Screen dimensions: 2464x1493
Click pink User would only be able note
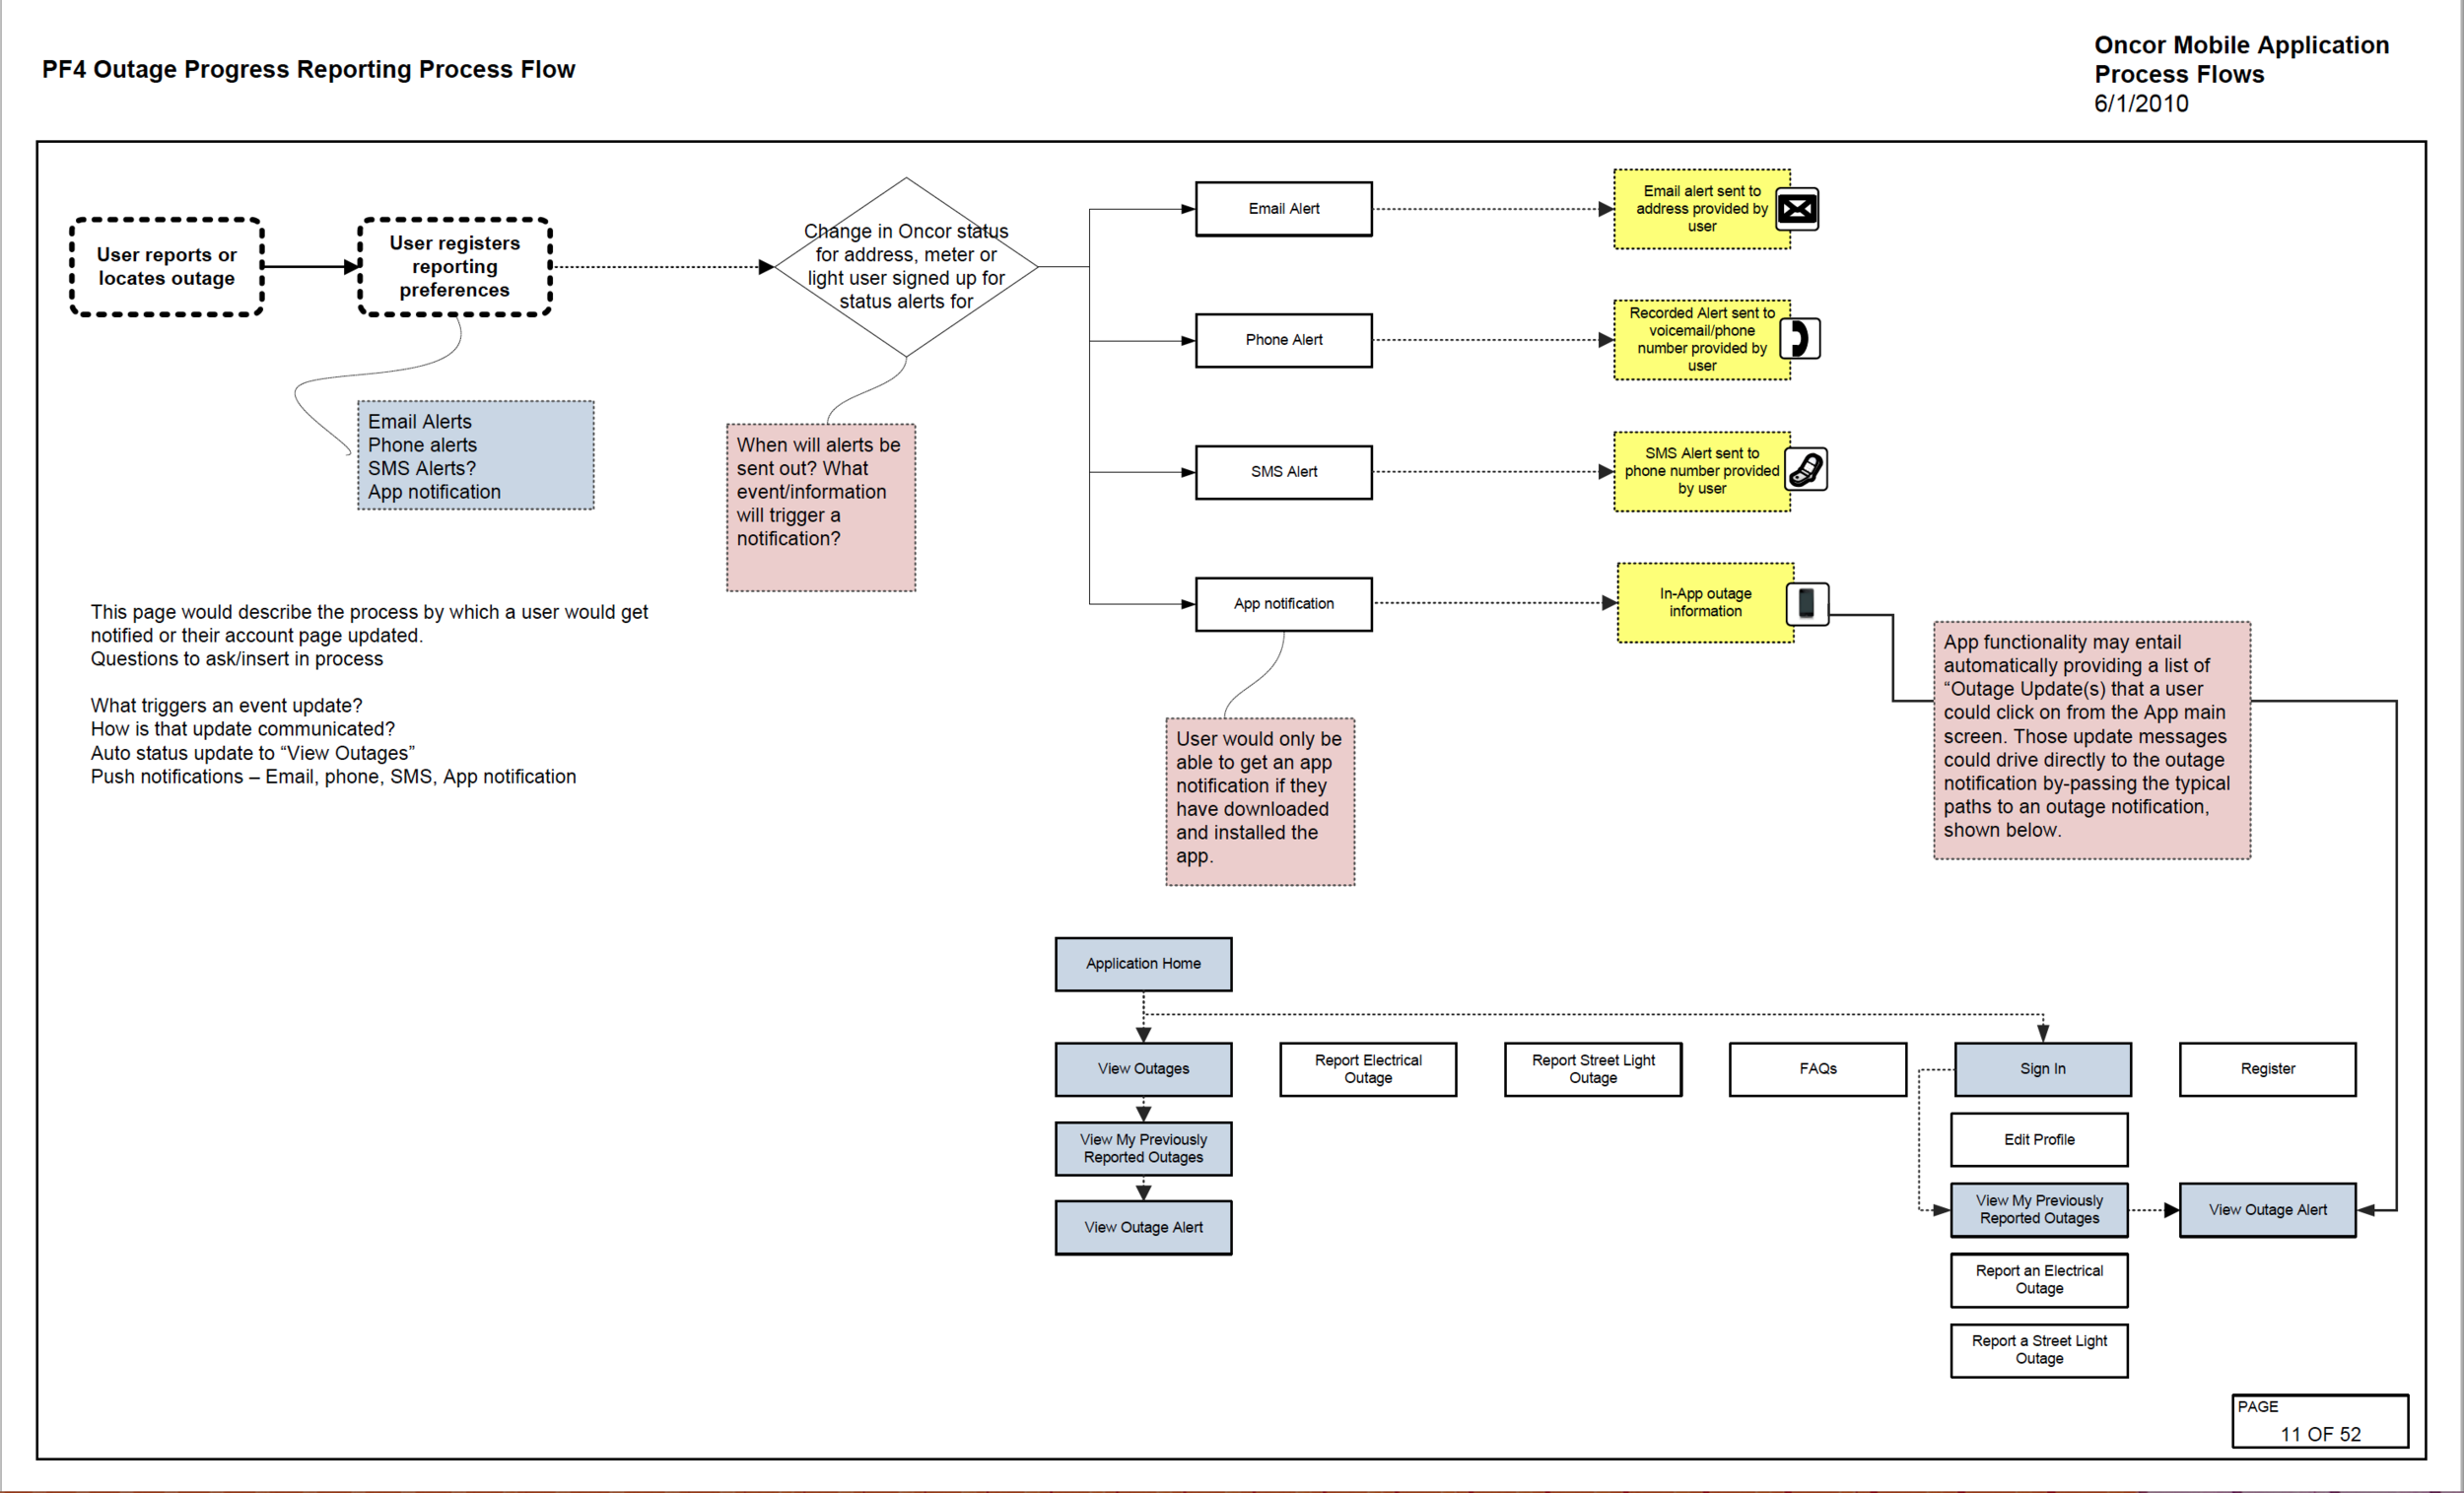pos(1260,802)
